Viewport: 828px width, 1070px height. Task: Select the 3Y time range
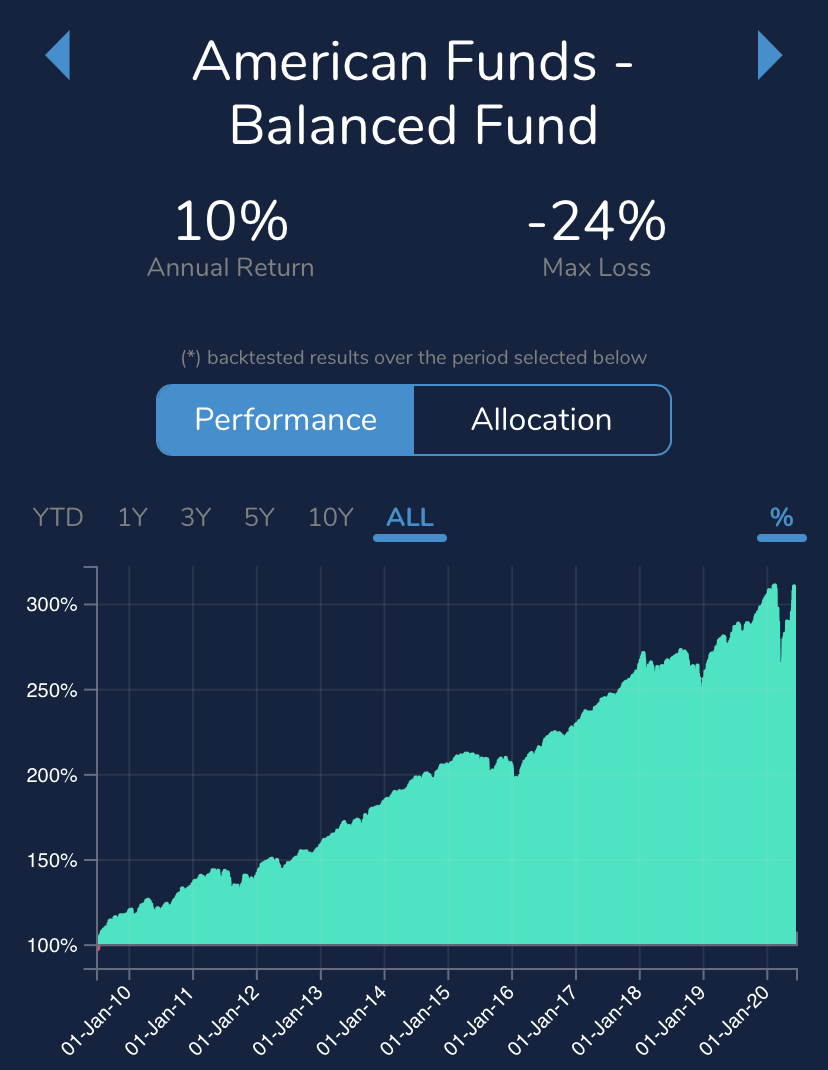click(196, 517)
